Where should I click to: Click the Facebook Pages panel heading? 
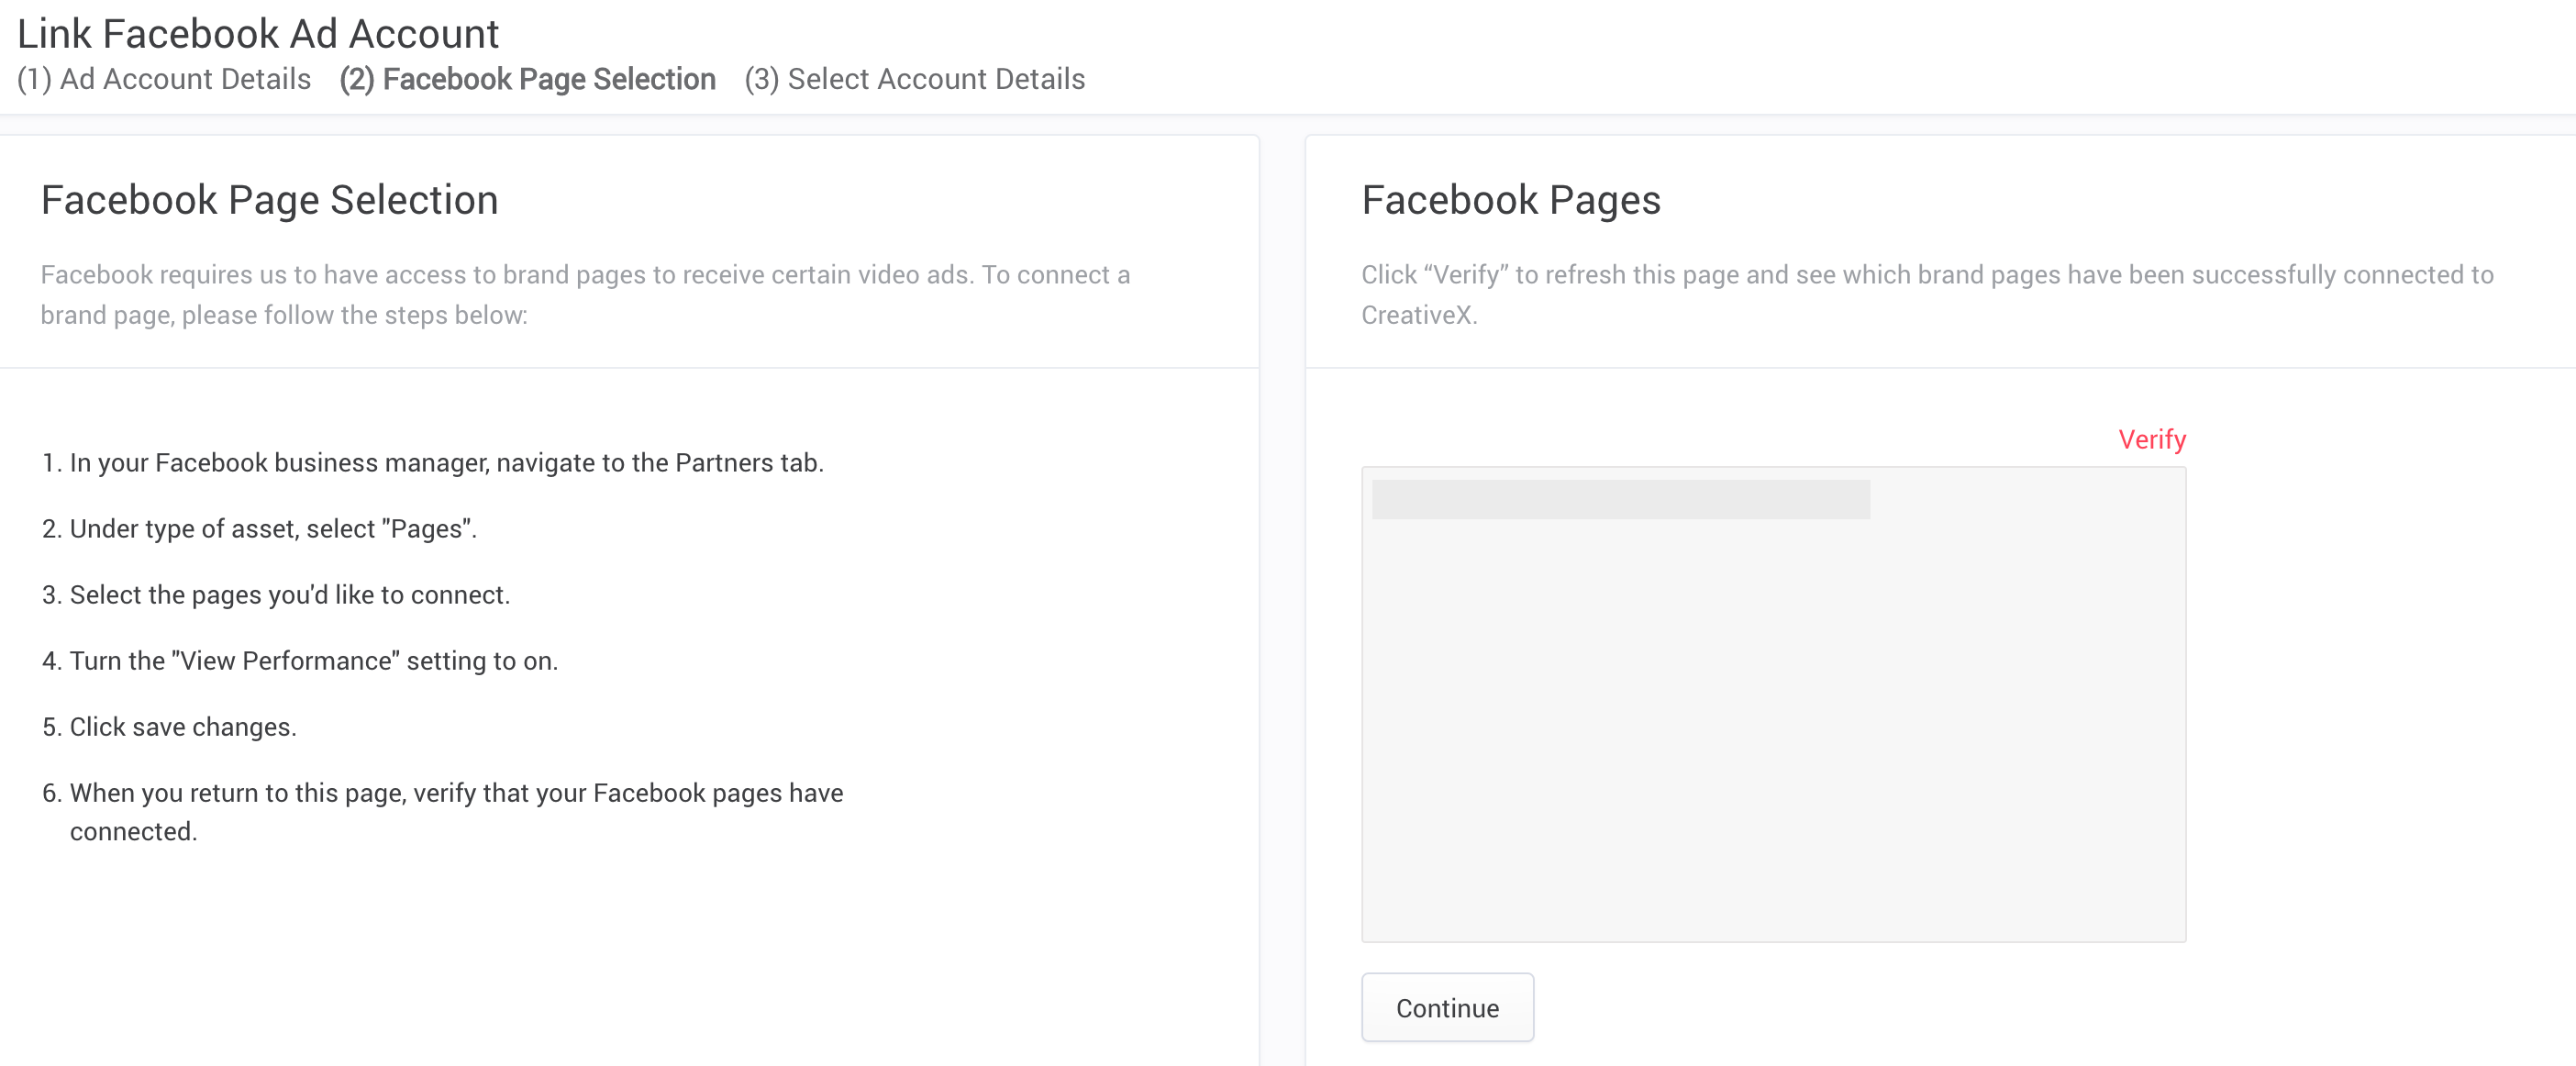(1511, 200)
